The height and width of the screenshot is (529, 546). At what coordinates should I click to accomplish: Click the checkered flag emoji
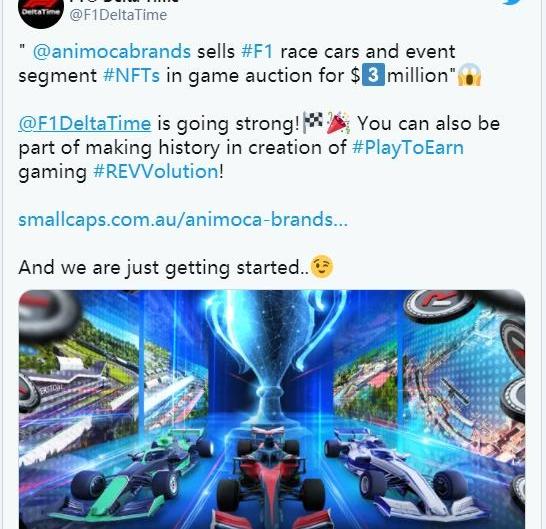(313, 122)
